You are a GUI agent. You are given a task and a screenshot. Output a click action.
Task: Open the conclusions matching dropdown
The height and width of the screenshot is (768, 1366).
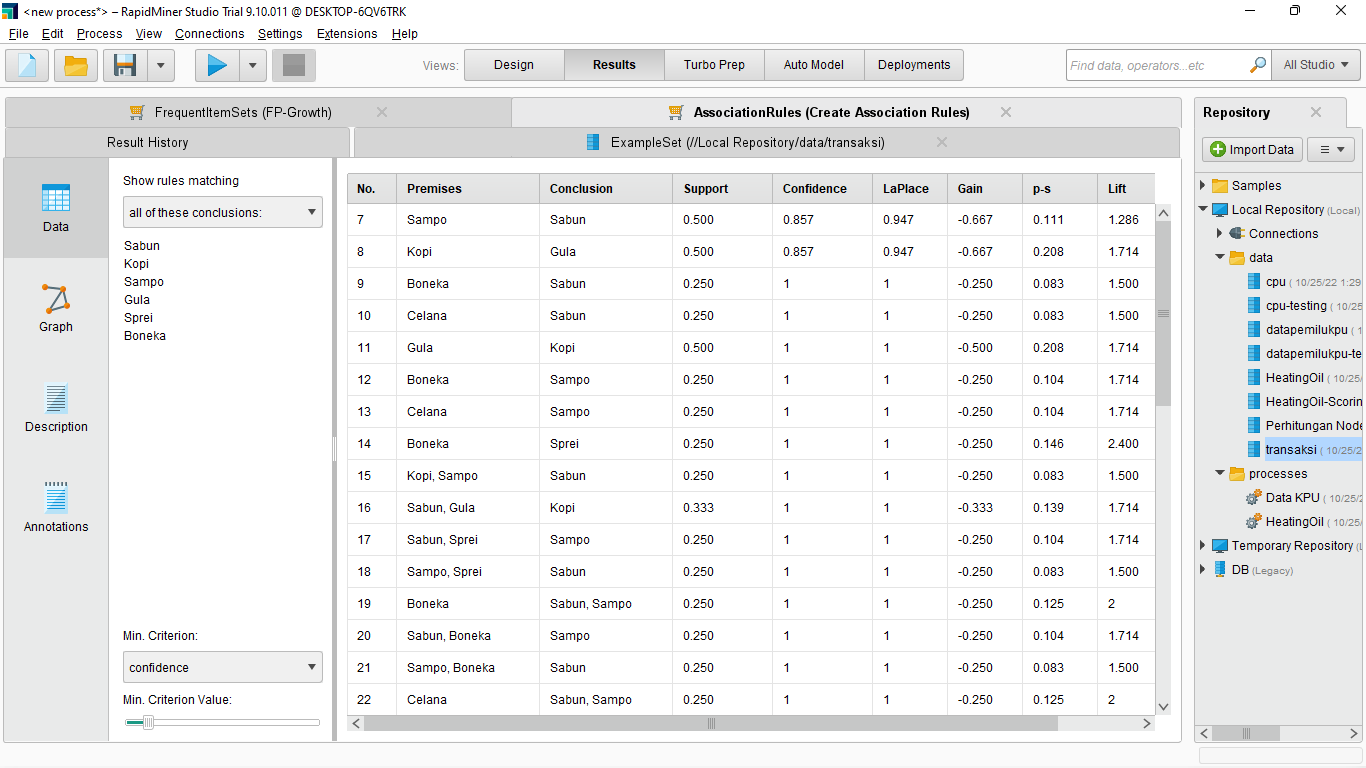[222, 211]
